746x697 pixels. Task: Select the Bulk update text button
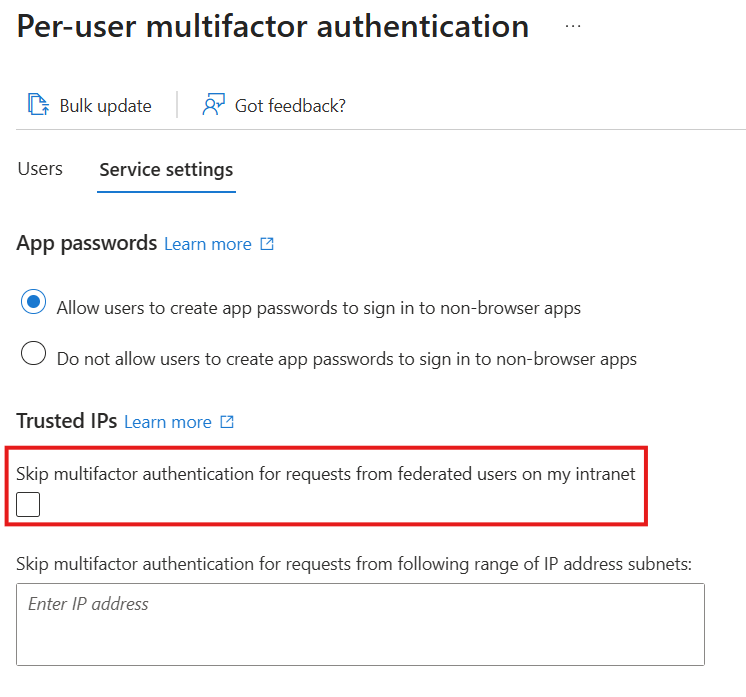pos(105,105)
